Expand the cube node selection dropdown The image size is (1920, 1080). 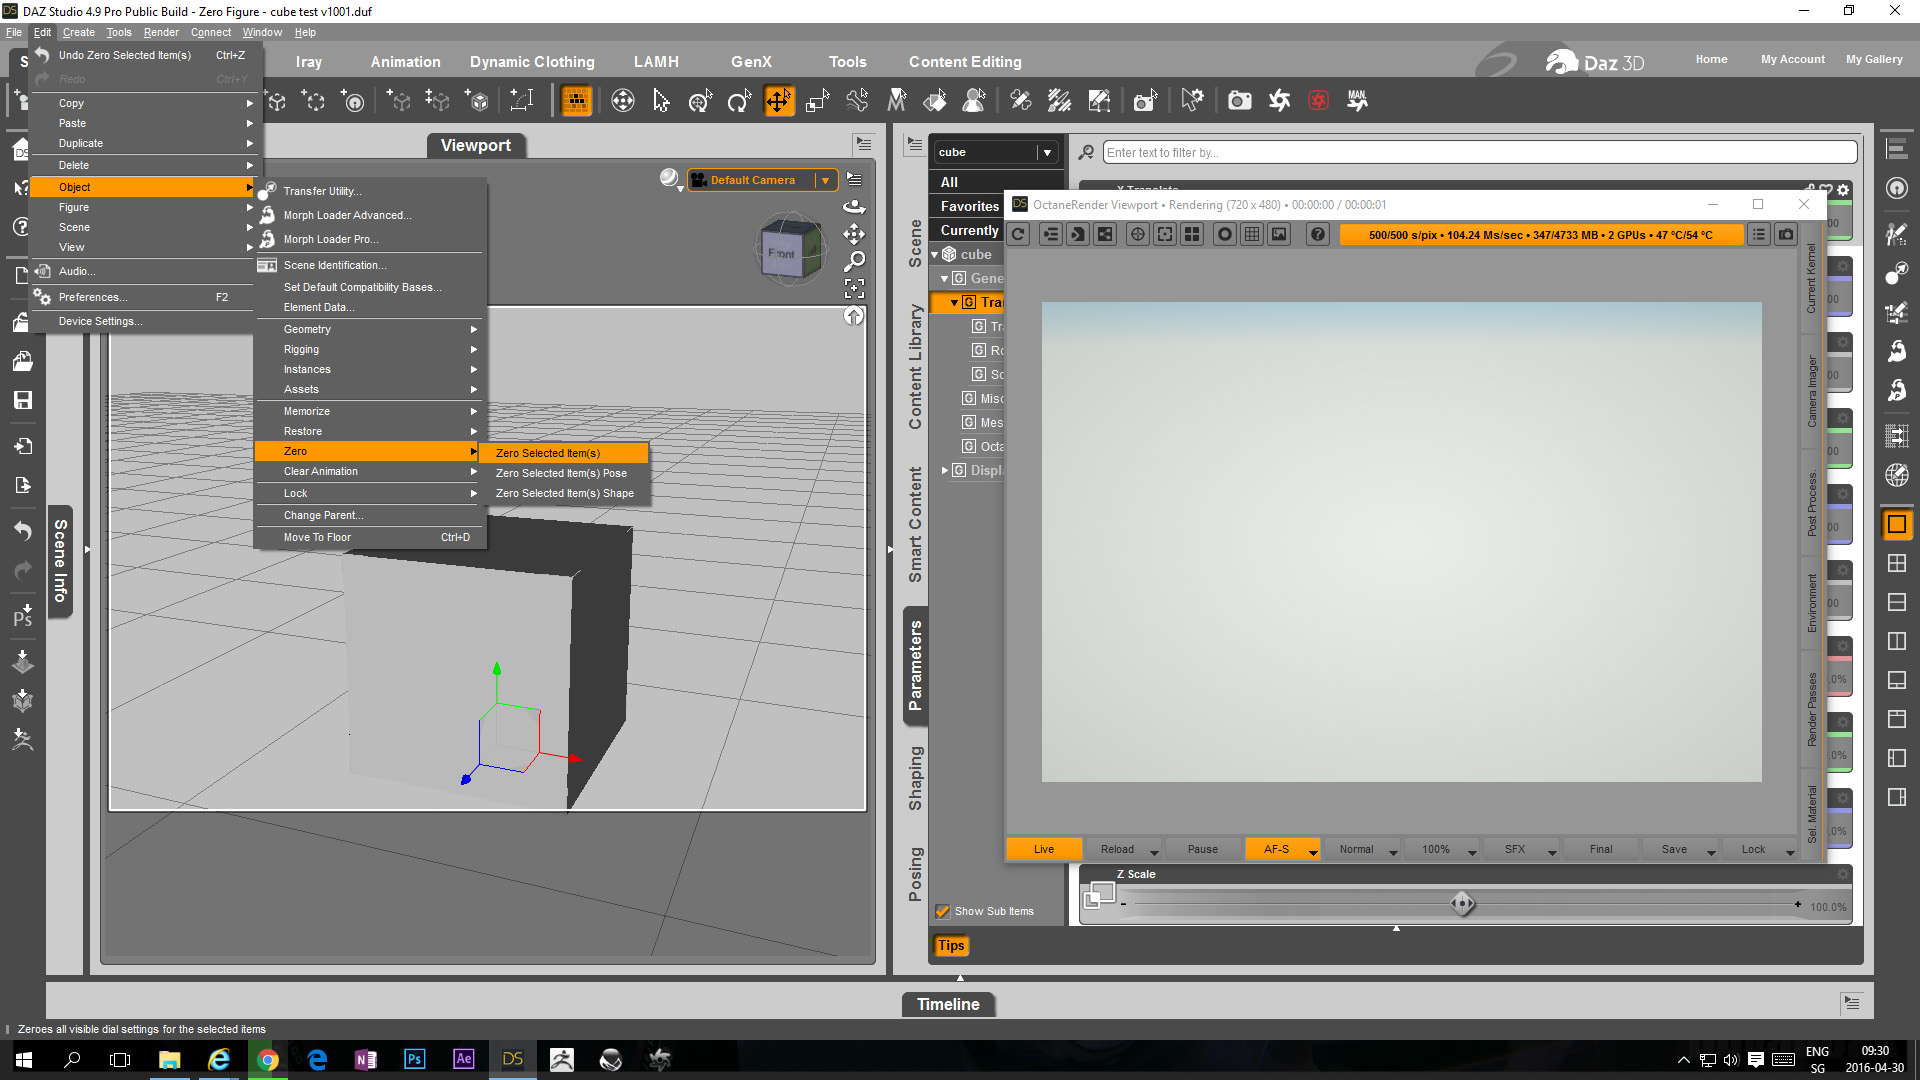[x=1047, y=152]
